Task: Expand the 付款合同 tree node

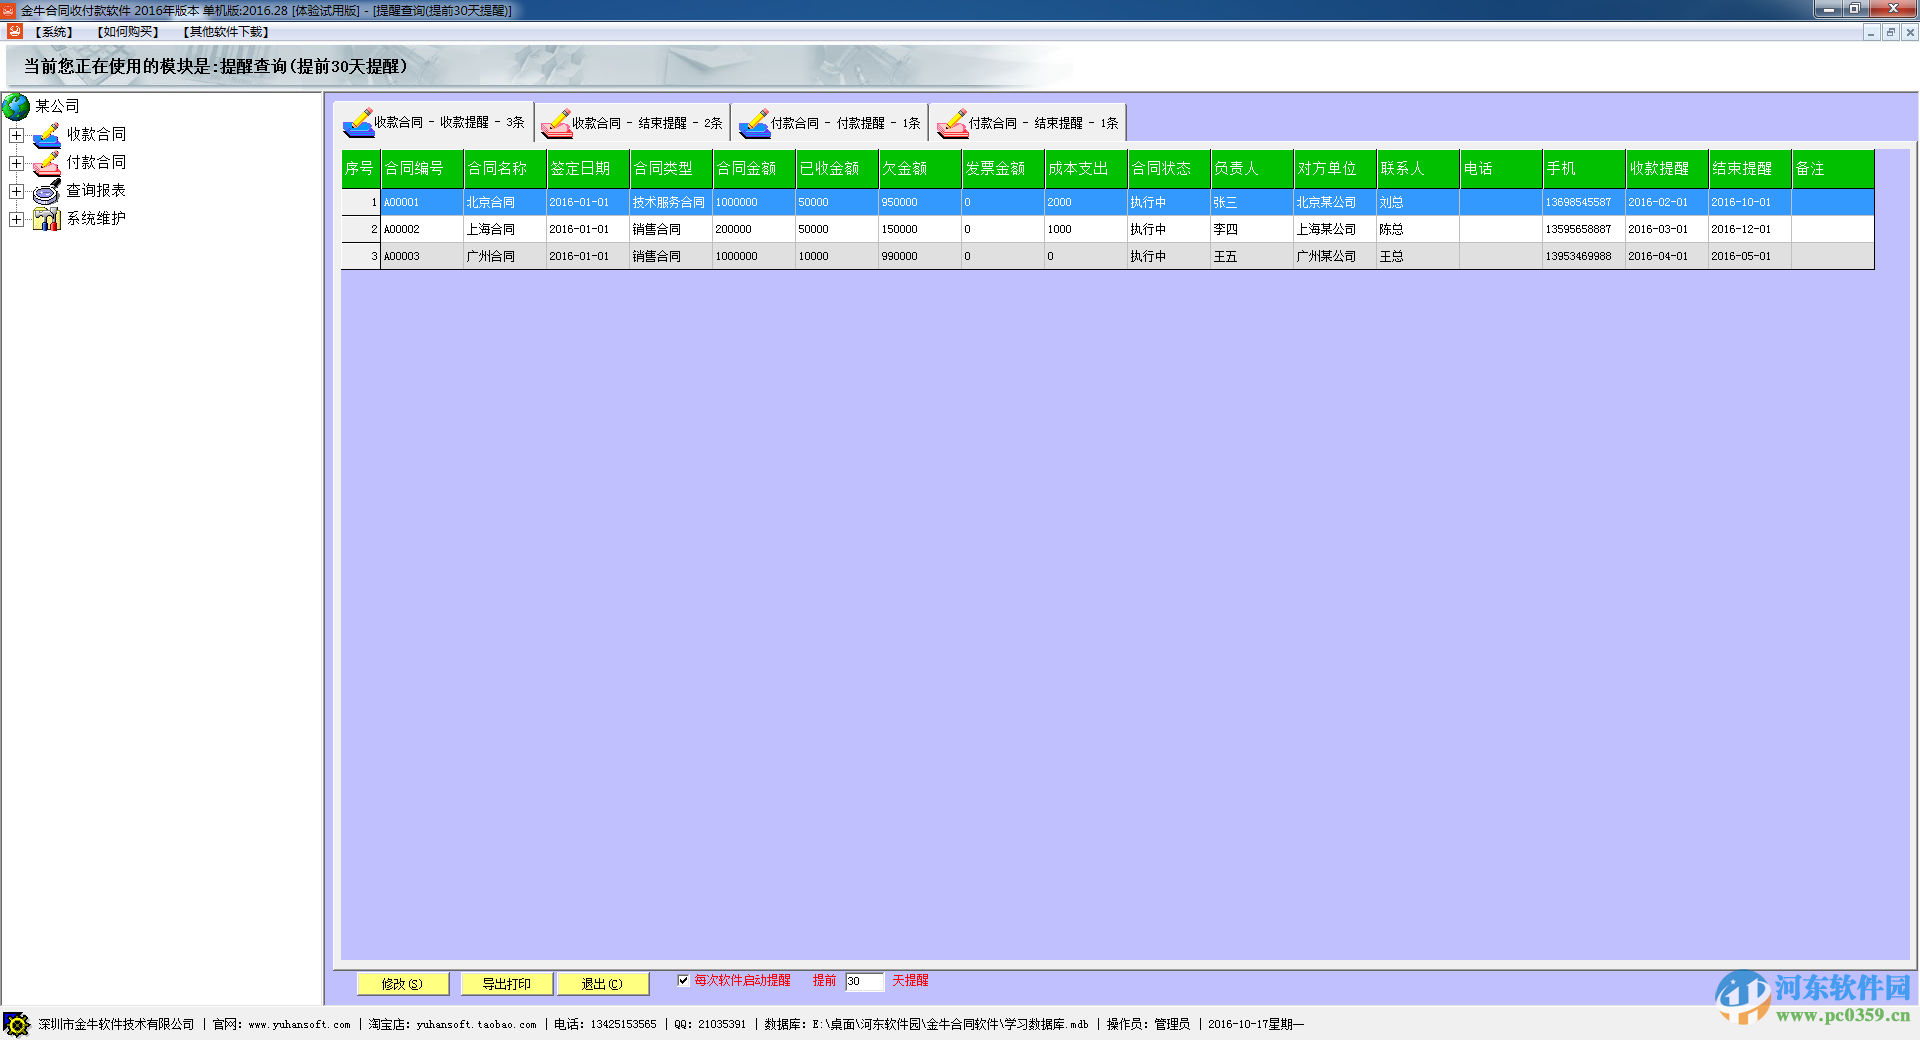Action: (x=17, y=163)
